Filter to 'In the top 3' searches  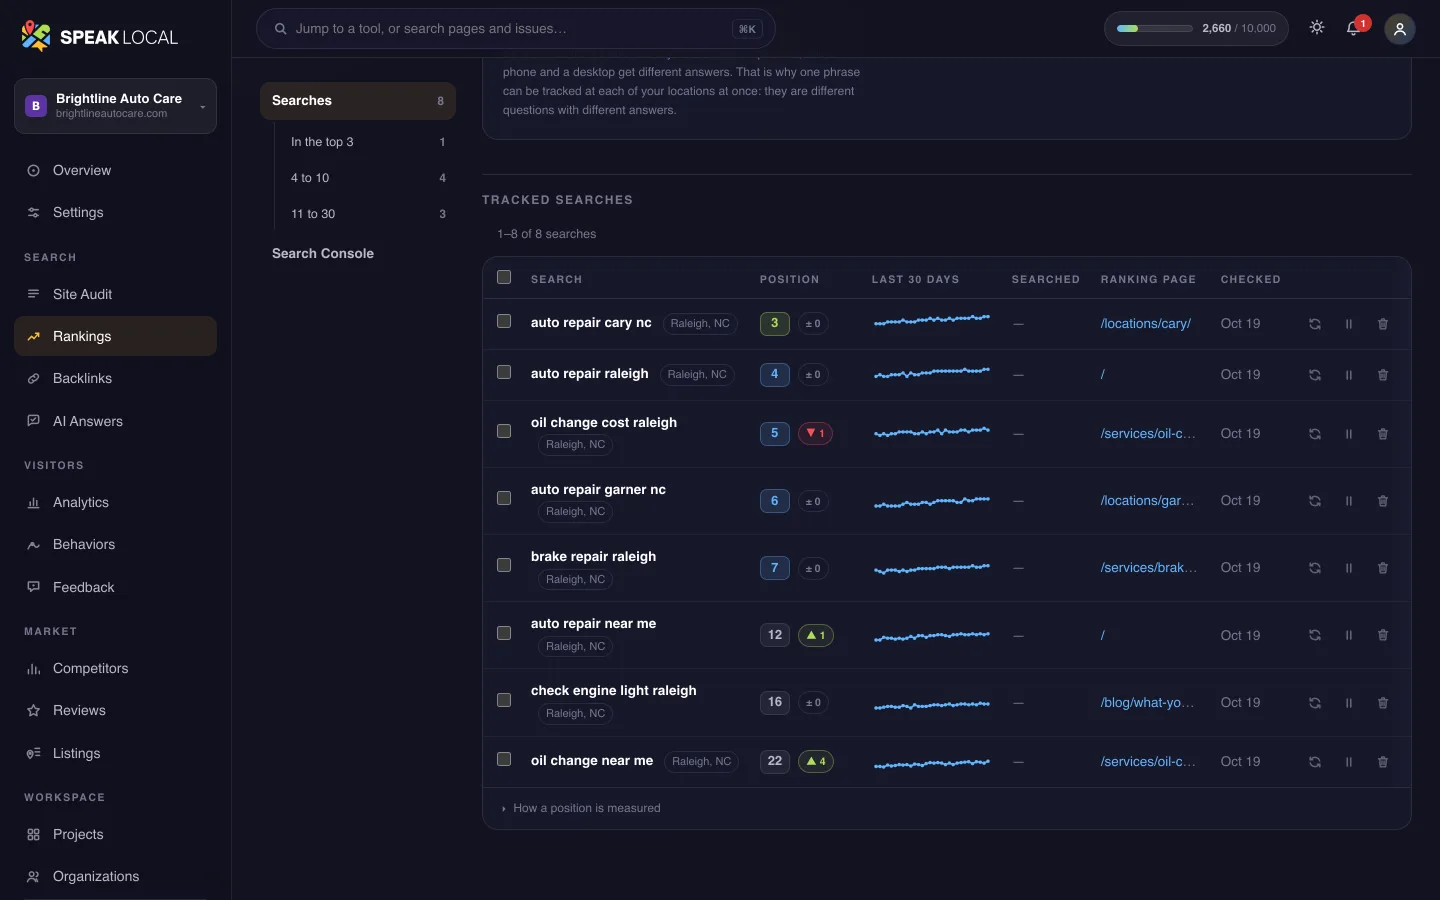pos(367,142)
